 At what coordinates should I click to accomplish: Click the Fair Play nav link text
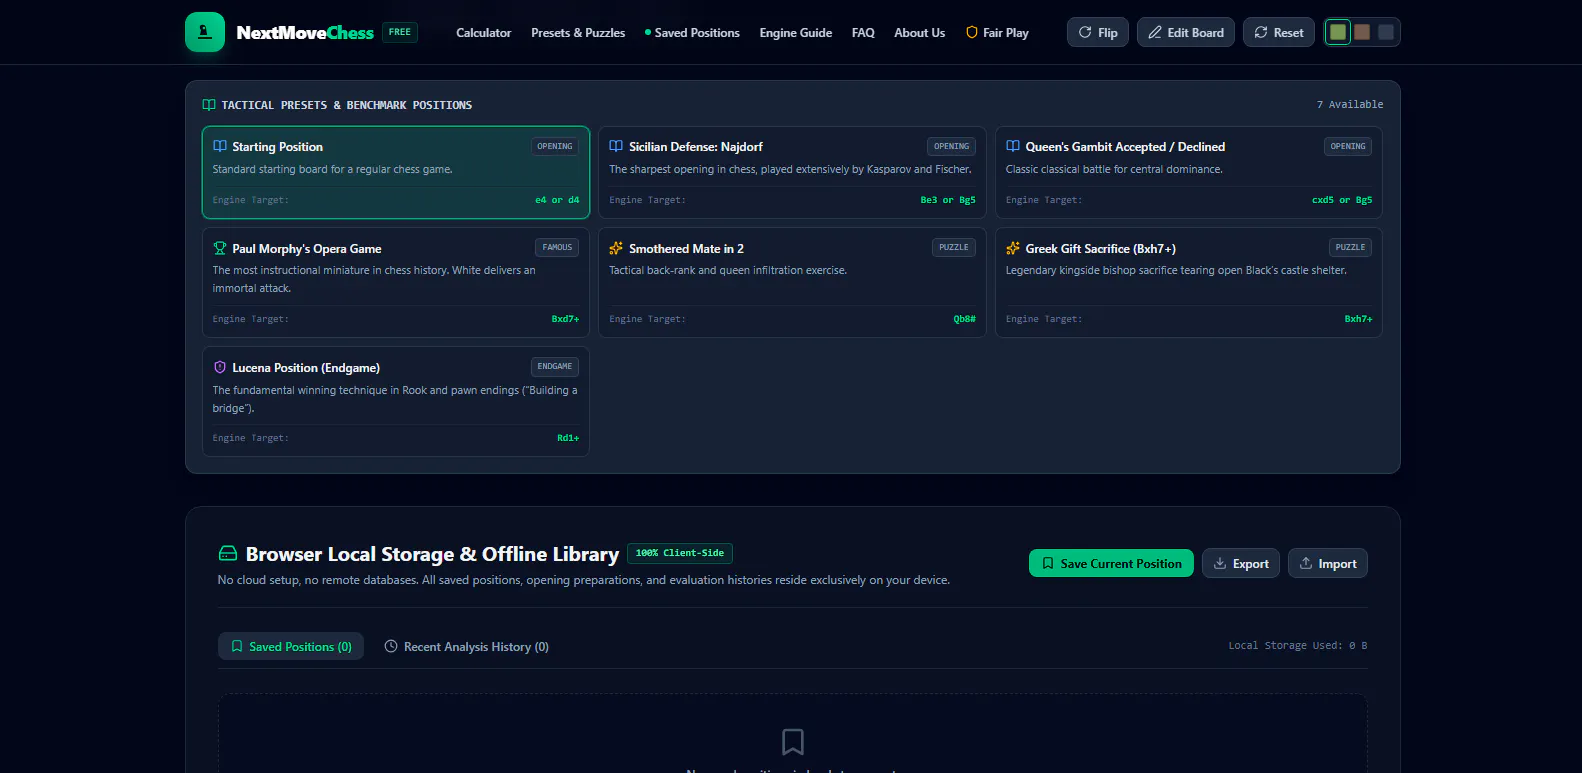pyautogui.click(x=1006, y=33)
